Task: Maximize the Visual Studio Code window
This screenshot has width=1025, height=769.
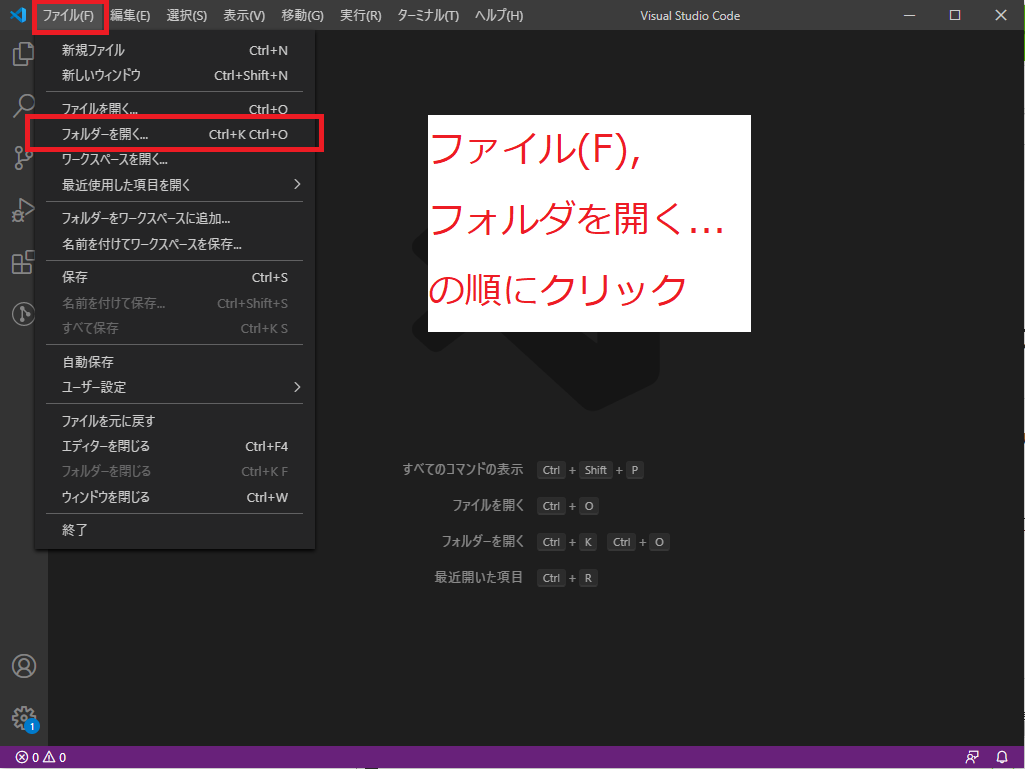Action: point(955,15)
